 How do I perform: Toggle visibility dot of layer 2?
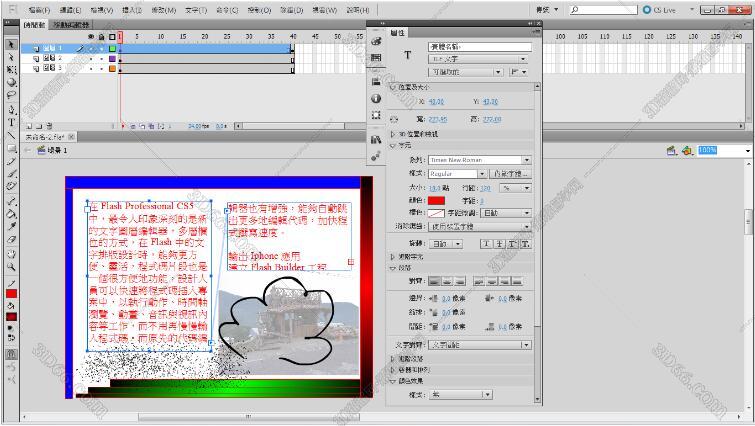click(x=91, y=59)
